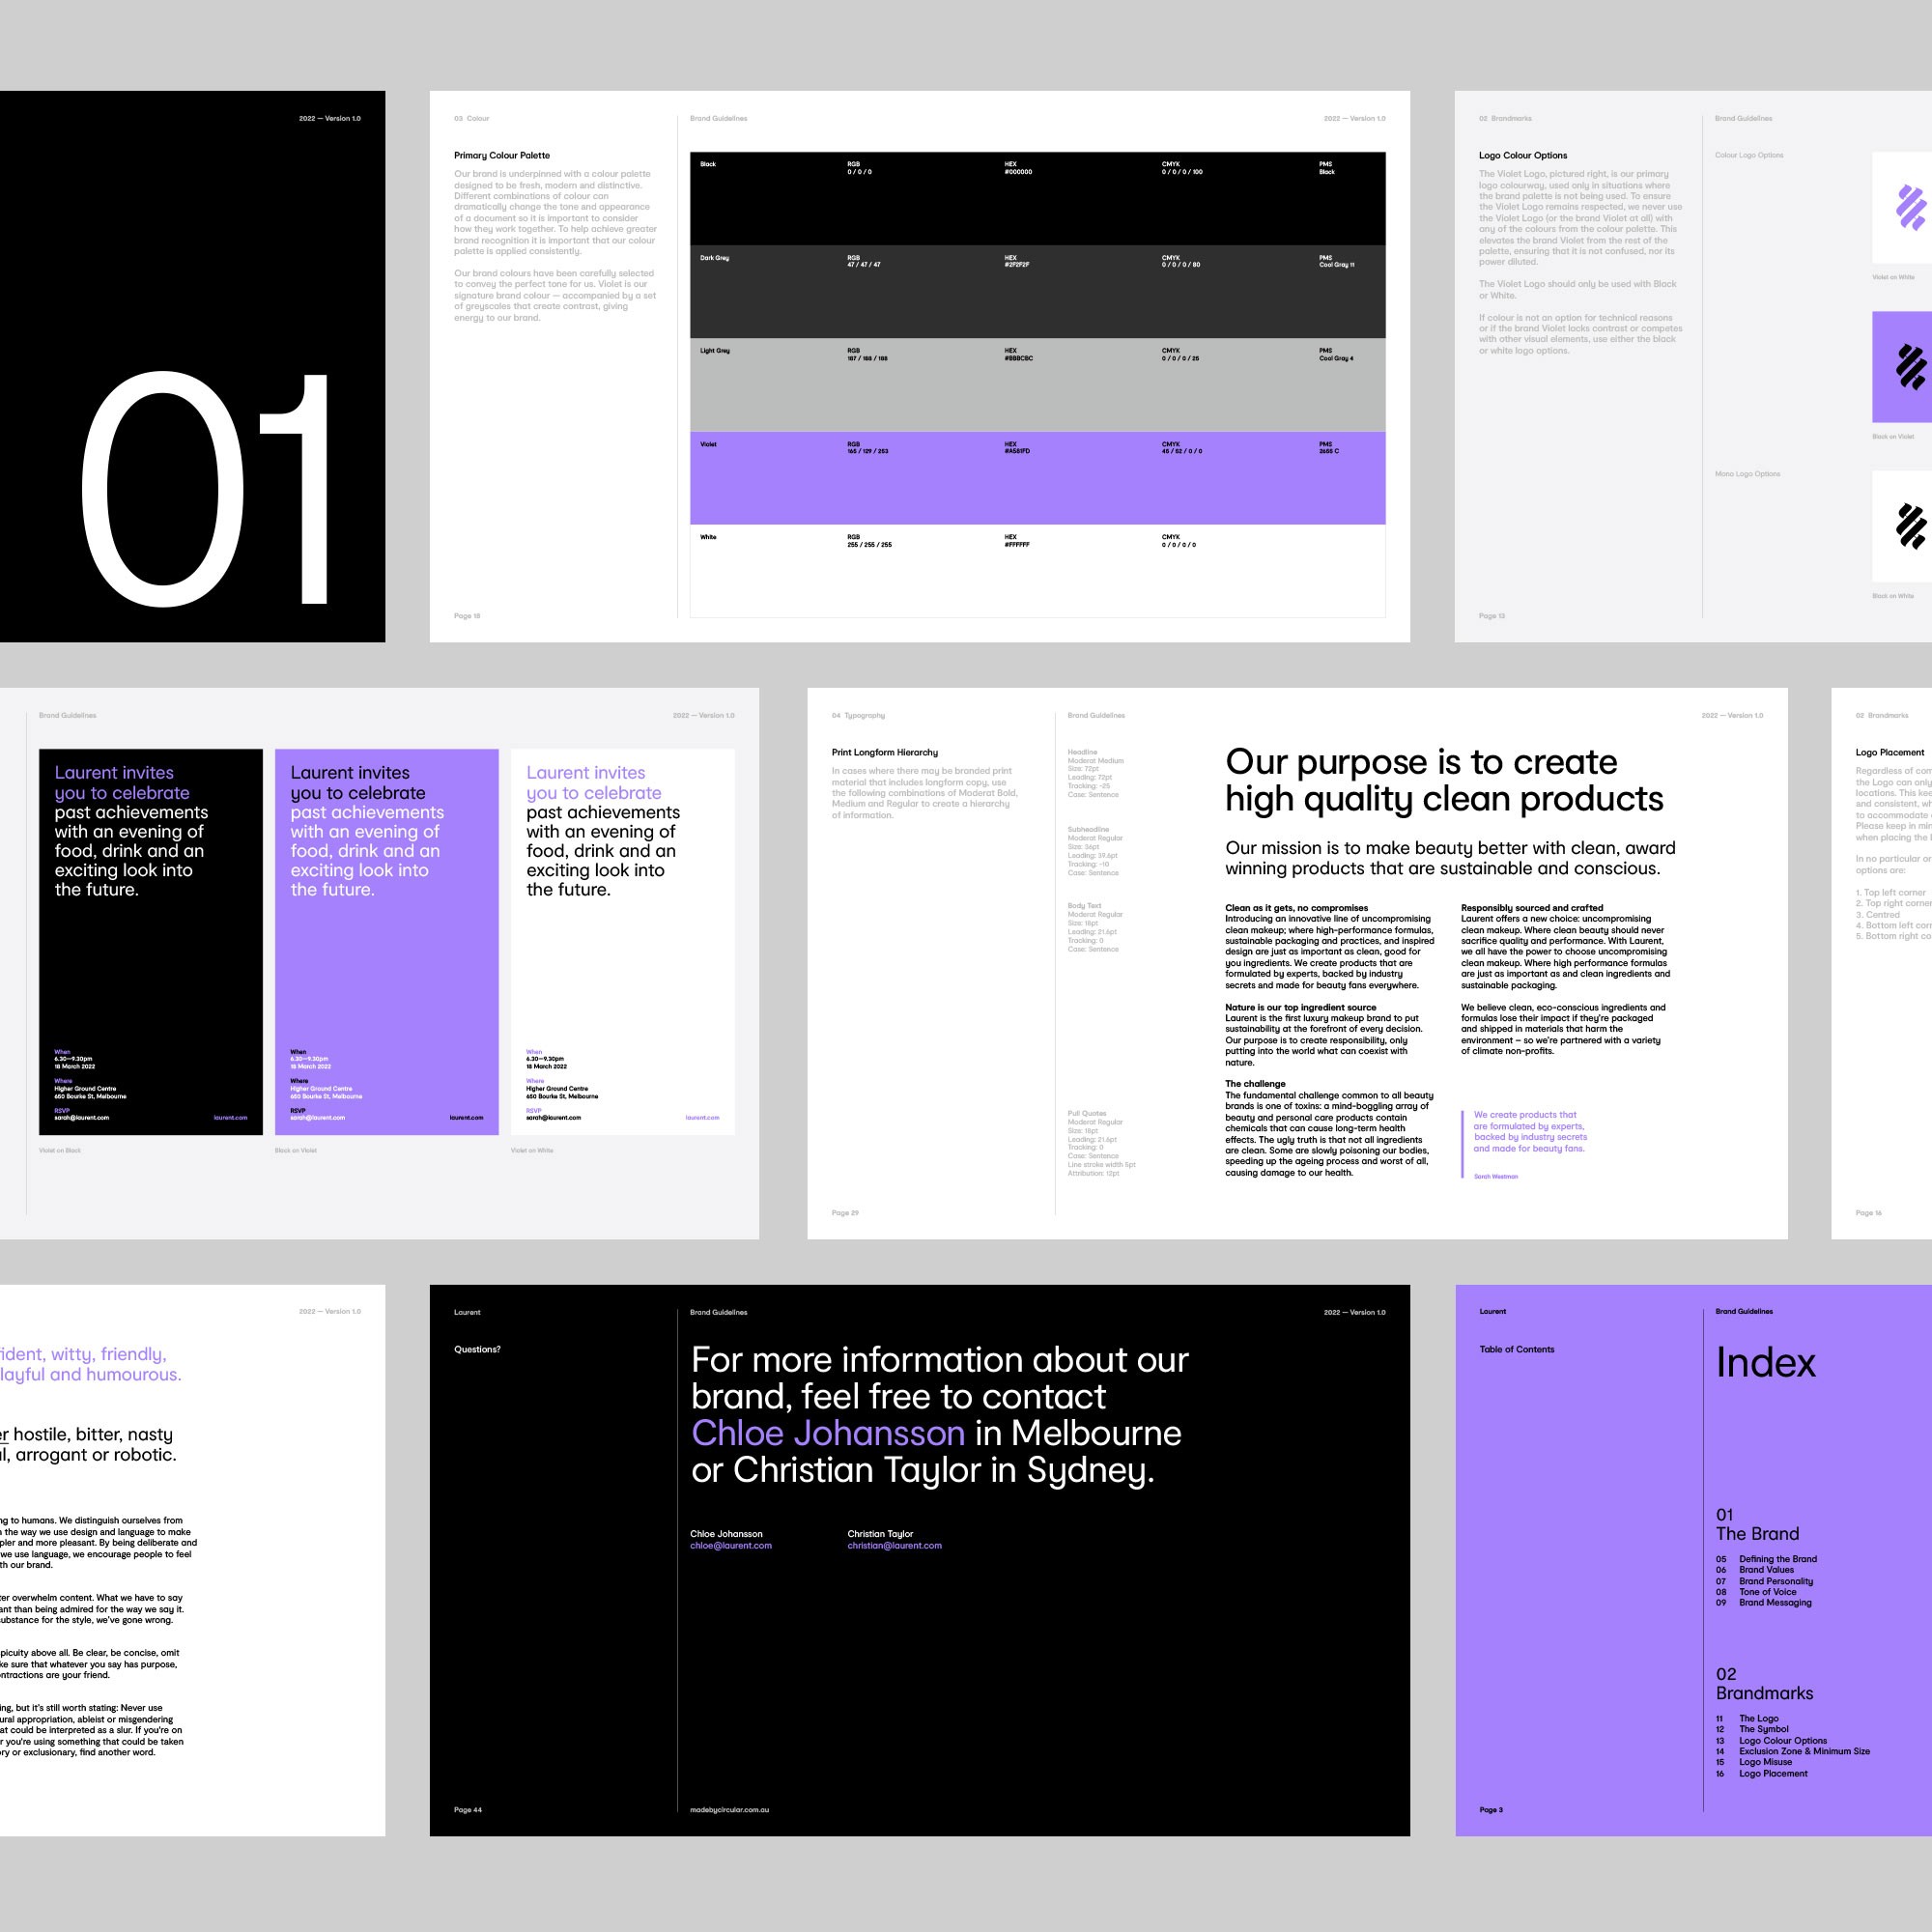
Task: Click laurent.com on the black invitation card
Action: click(x=231, y=1117)
